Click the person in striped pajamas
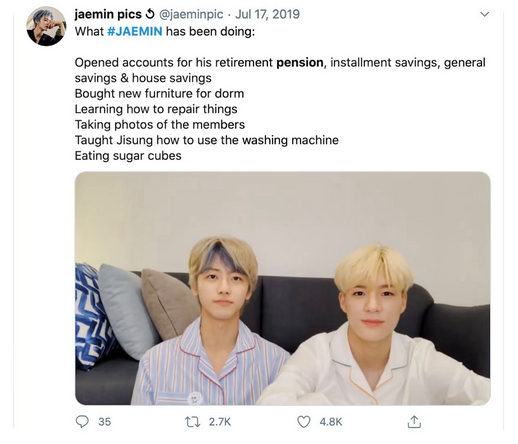This screenshot has width=518, height=444. 213,321
